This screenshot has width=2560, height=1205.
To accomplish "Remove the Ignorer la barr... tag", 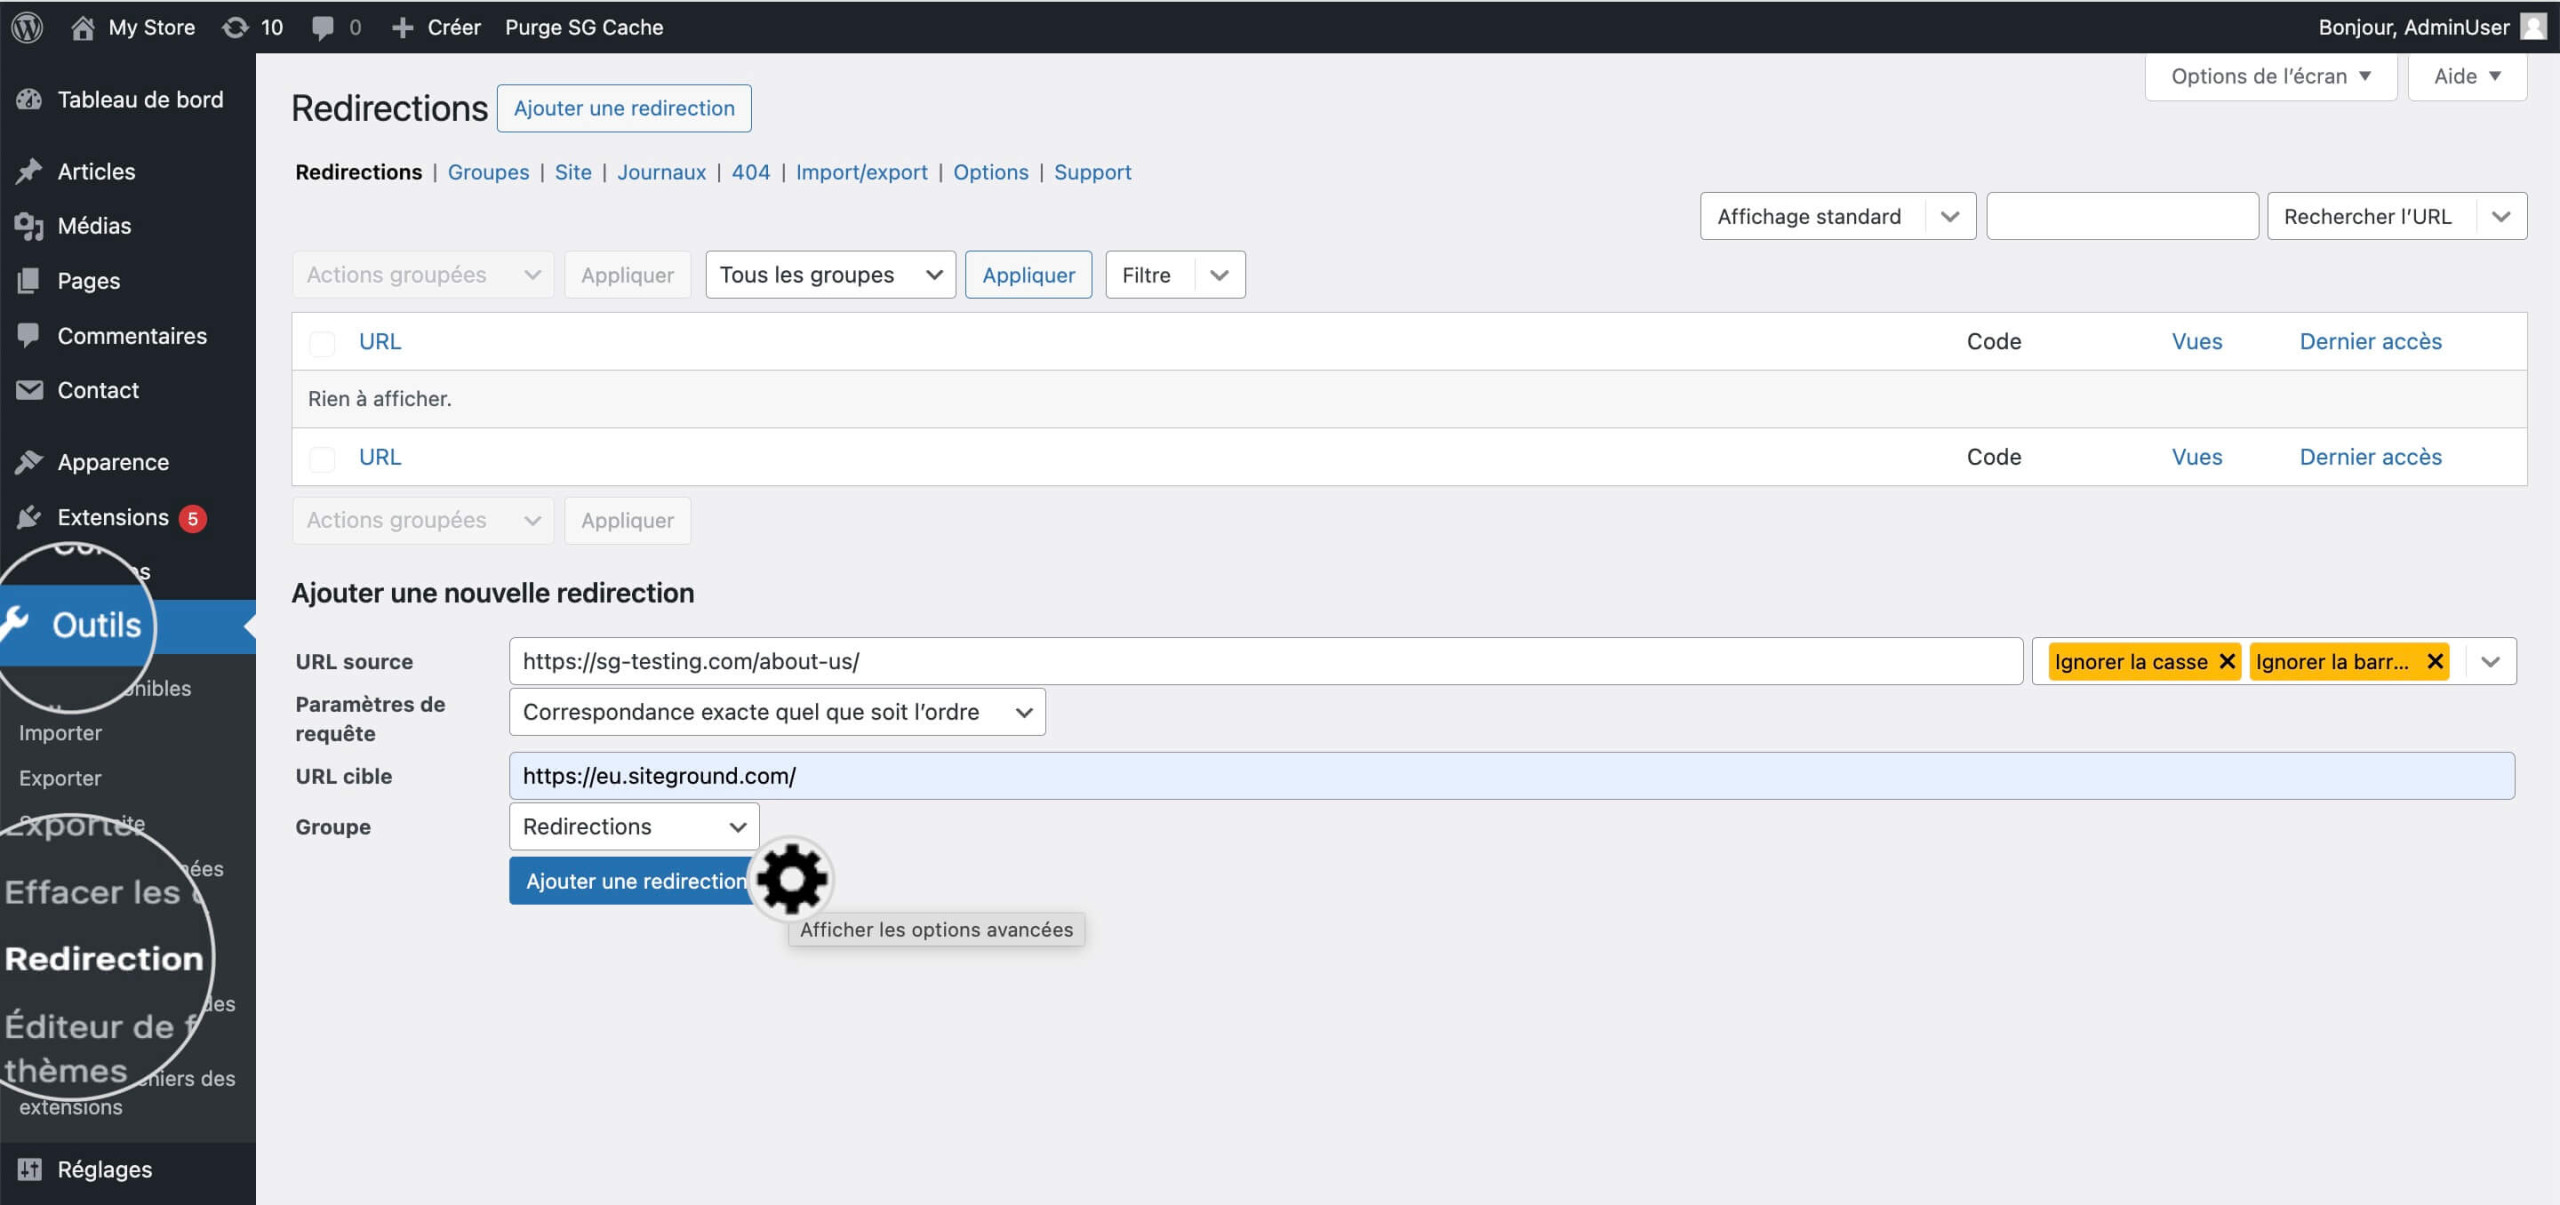I will [2435, 661].
